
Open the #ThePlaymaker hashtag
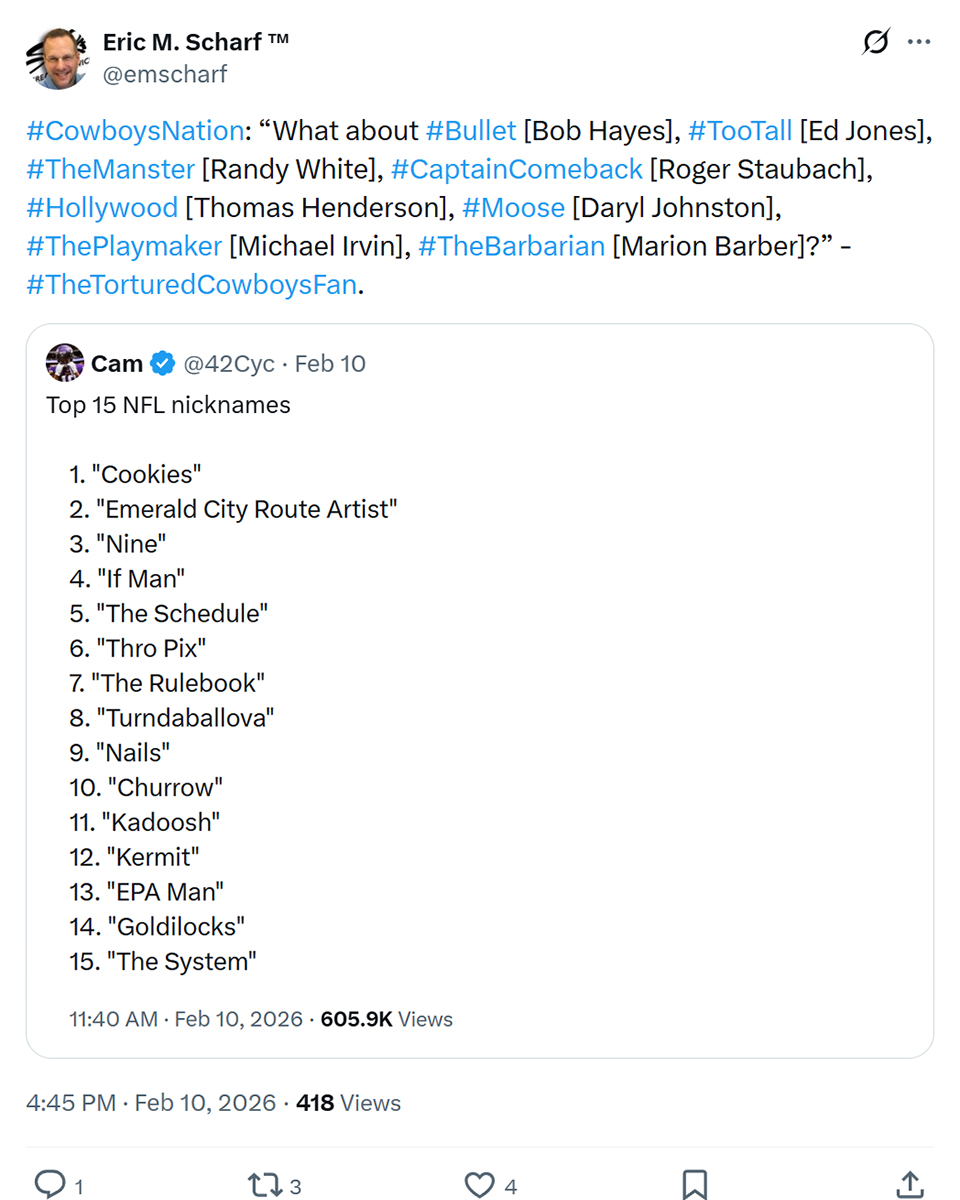coord(124,246)
